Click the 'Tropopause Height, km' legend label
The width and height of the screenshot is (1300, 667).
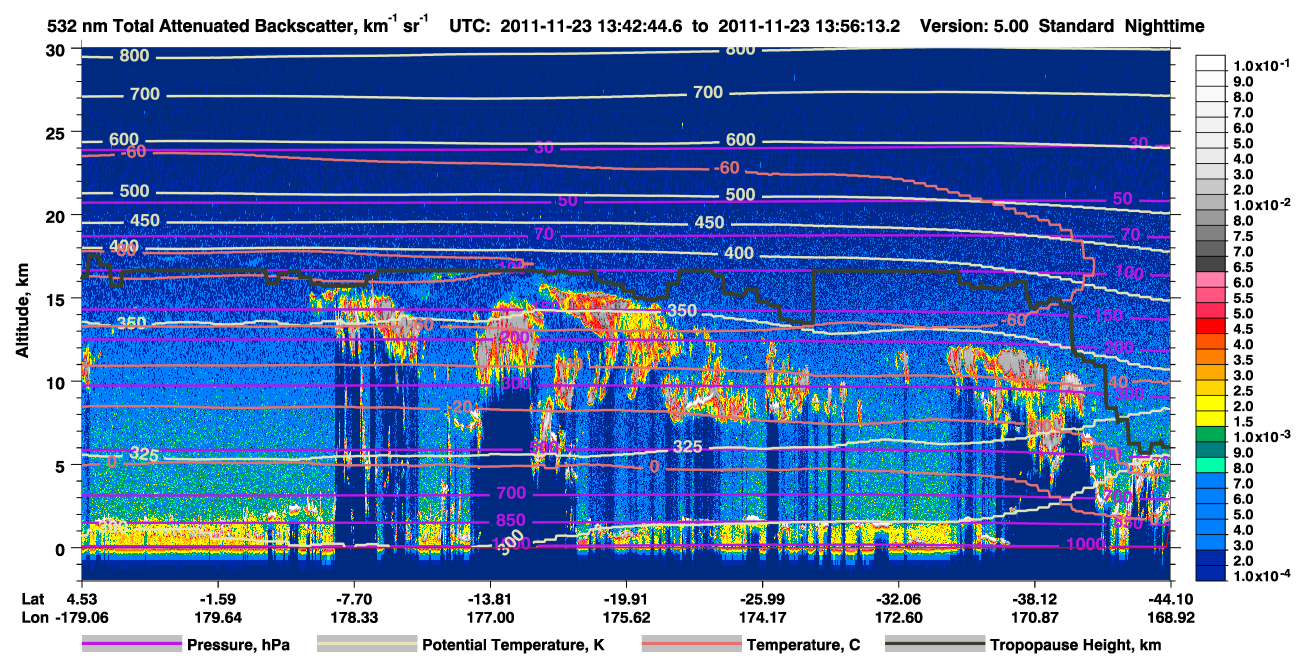[1076, 645]
